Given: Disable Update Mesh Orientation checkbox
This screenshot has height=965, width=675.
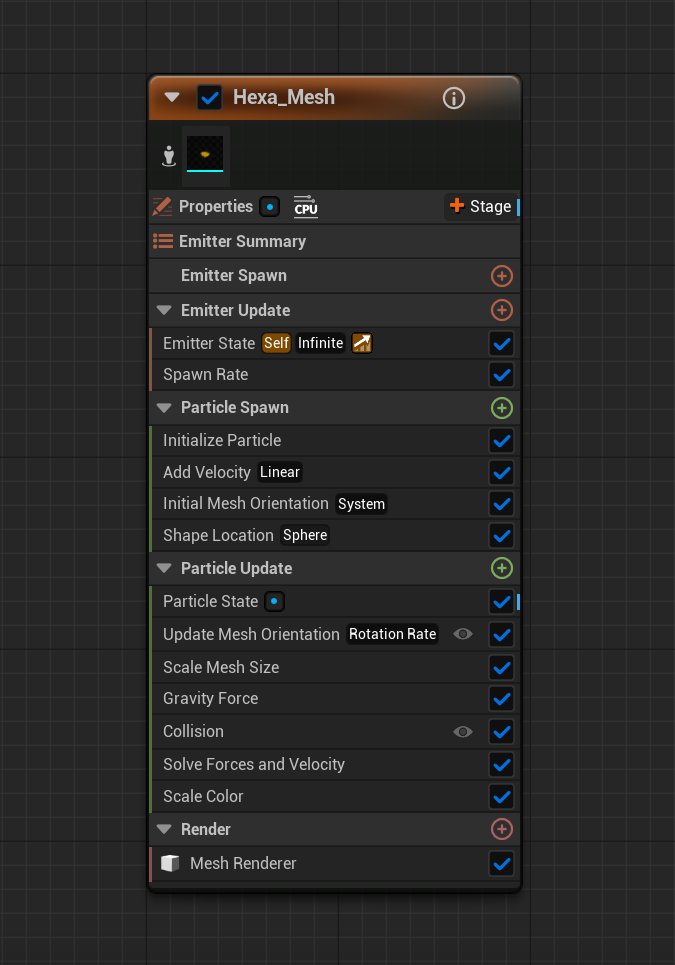Looking at the screenshot, I should (x=501, y=635).
